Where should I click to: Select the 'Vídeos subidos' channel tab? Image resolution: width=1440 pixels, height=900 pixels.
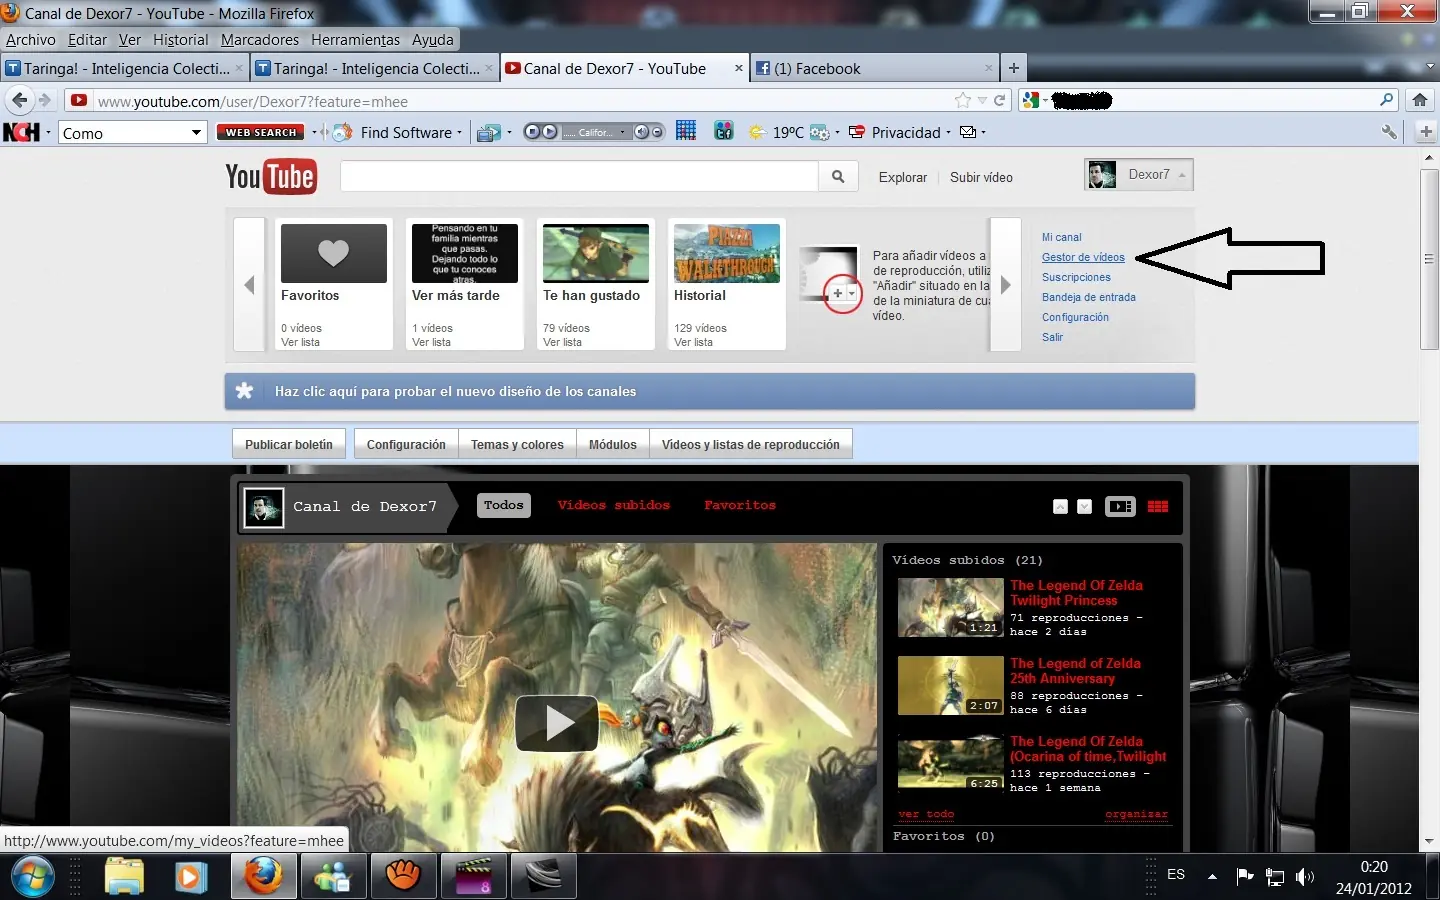(x=614, y=505)
